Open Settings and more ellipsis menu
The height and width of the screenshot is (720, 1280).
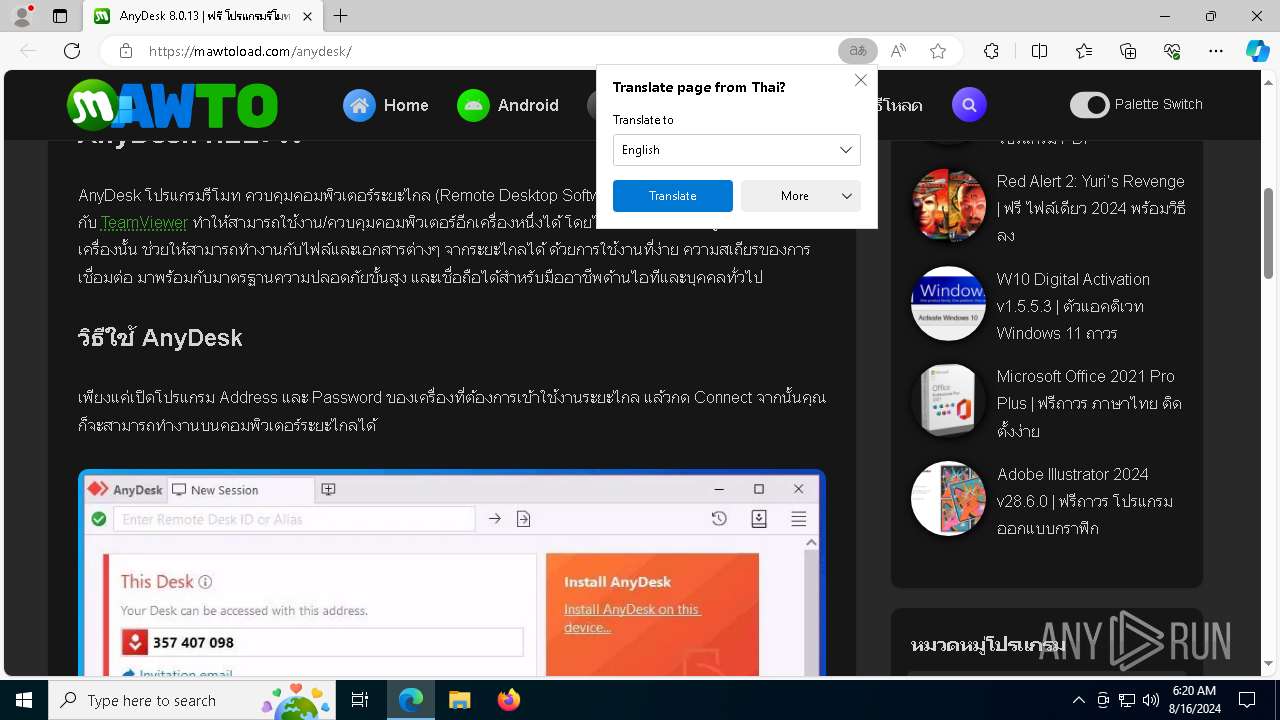pyautogui.click(x=1216, y=51)
